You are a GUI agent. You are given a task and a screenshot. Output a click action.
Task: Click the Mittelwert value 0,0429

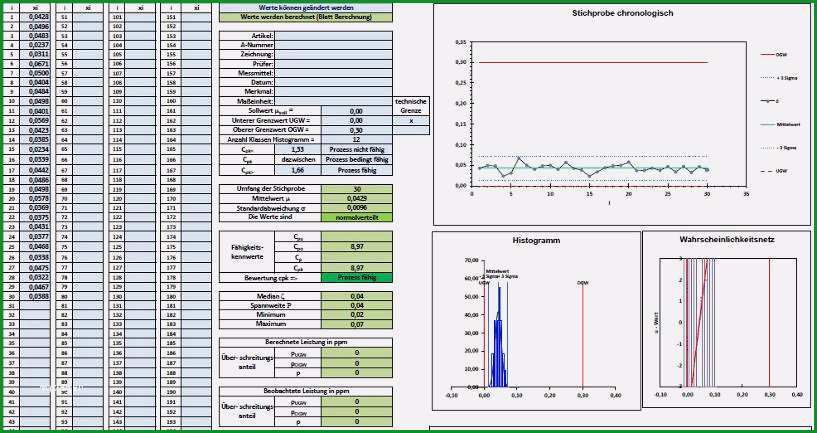[357, 199]
